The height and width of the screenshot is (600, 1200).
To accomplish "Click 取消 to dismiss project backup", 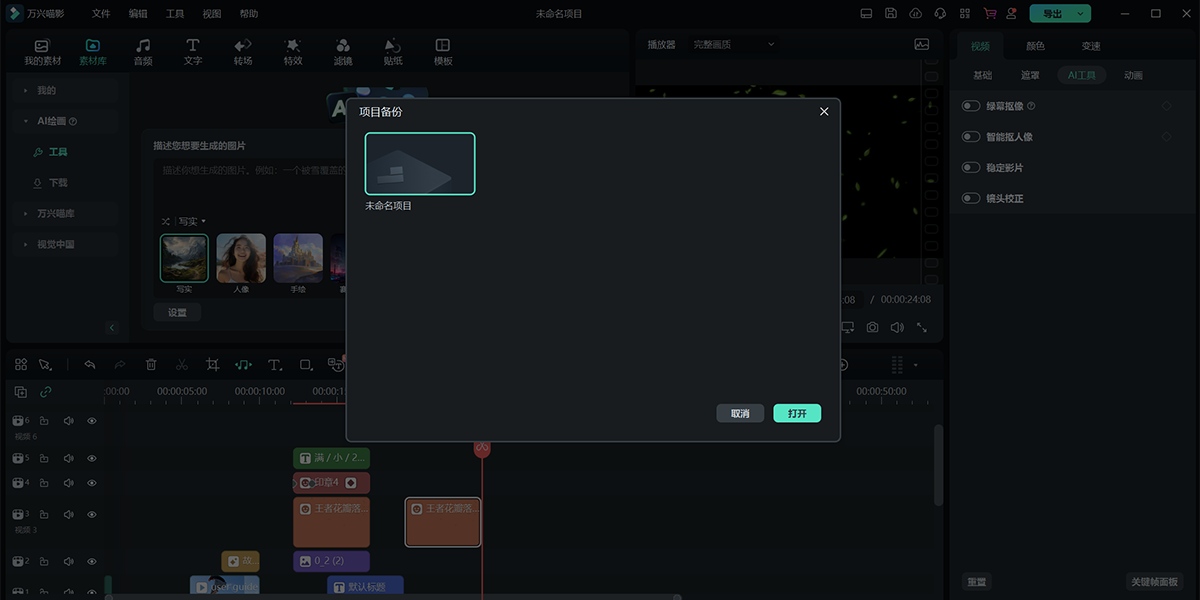I will point(740,413).
